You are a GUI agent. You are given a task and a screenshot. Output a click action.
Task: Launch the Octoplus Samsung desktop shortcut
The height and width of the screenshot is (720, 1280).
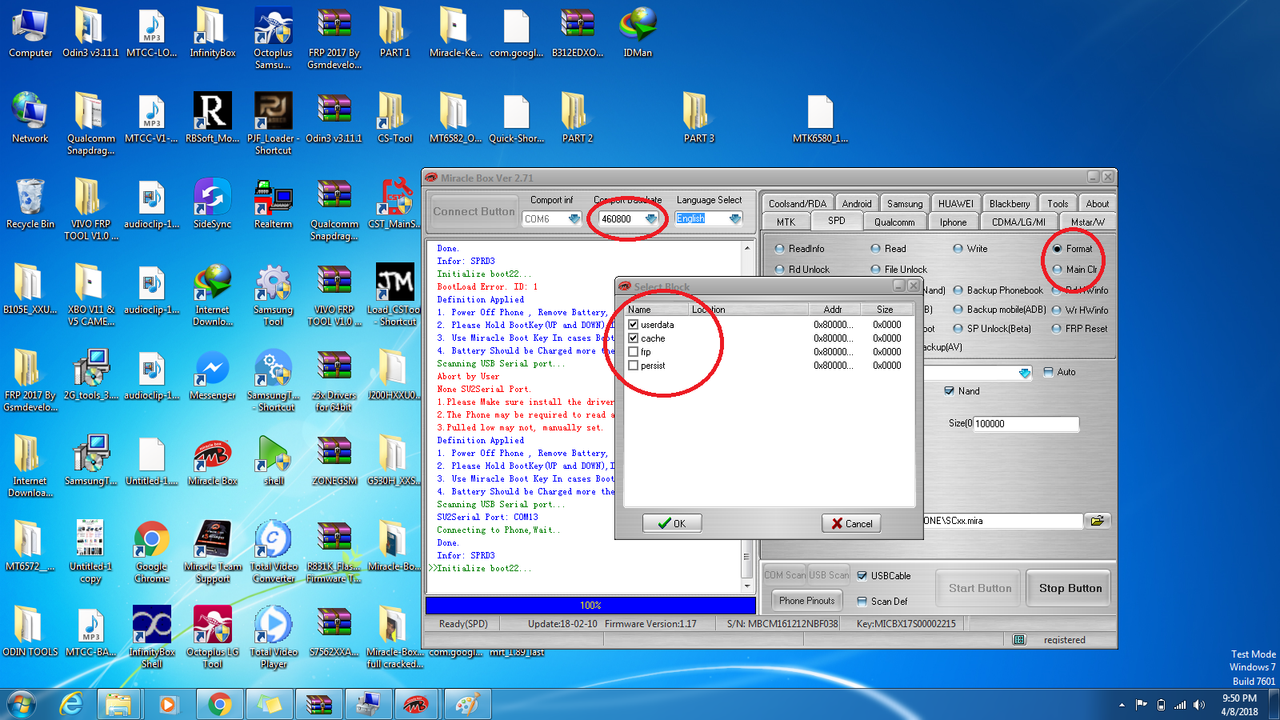273,38
